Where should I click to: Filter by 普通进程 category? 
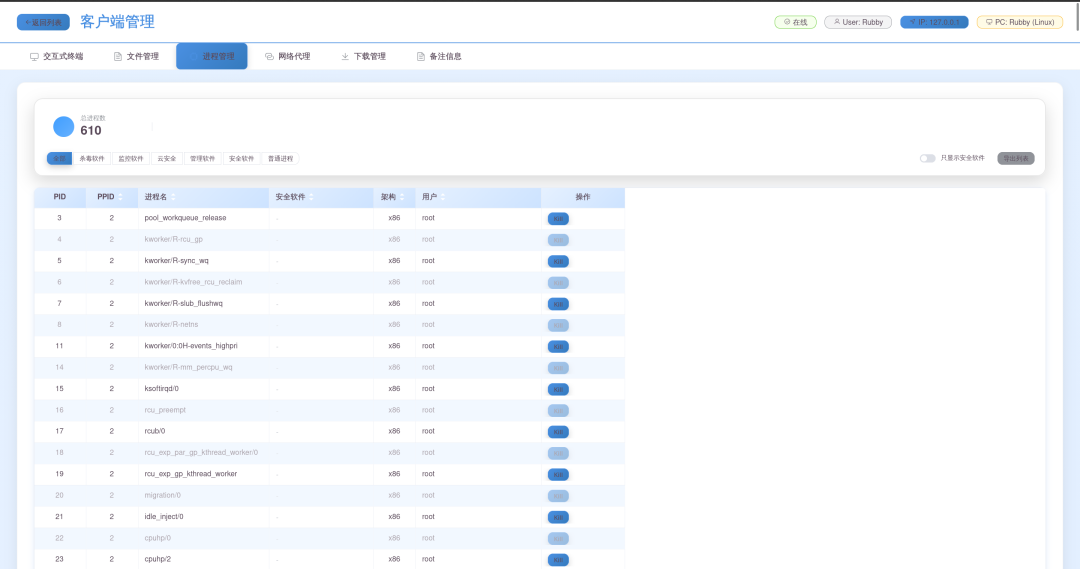pos(280,158)
